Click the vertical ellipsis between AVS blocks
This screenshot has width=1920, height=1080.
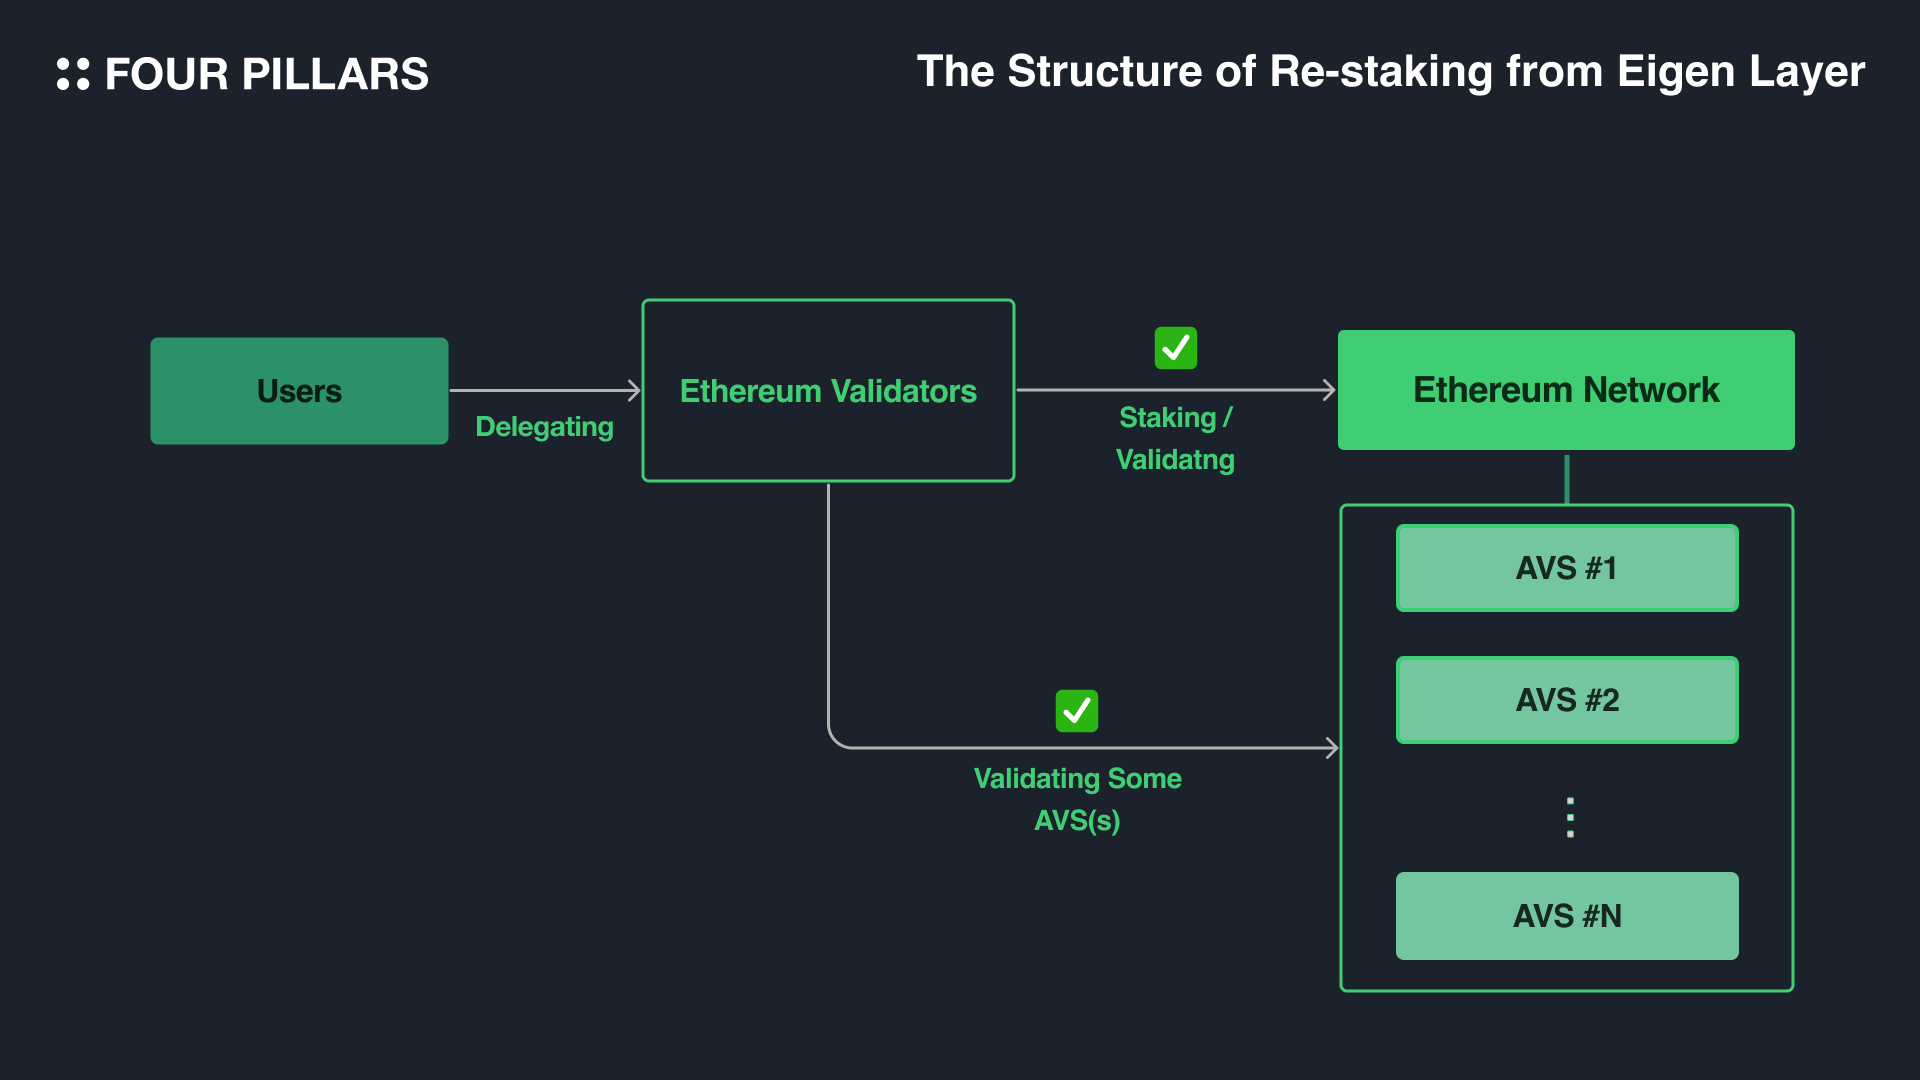(1570, 817)
